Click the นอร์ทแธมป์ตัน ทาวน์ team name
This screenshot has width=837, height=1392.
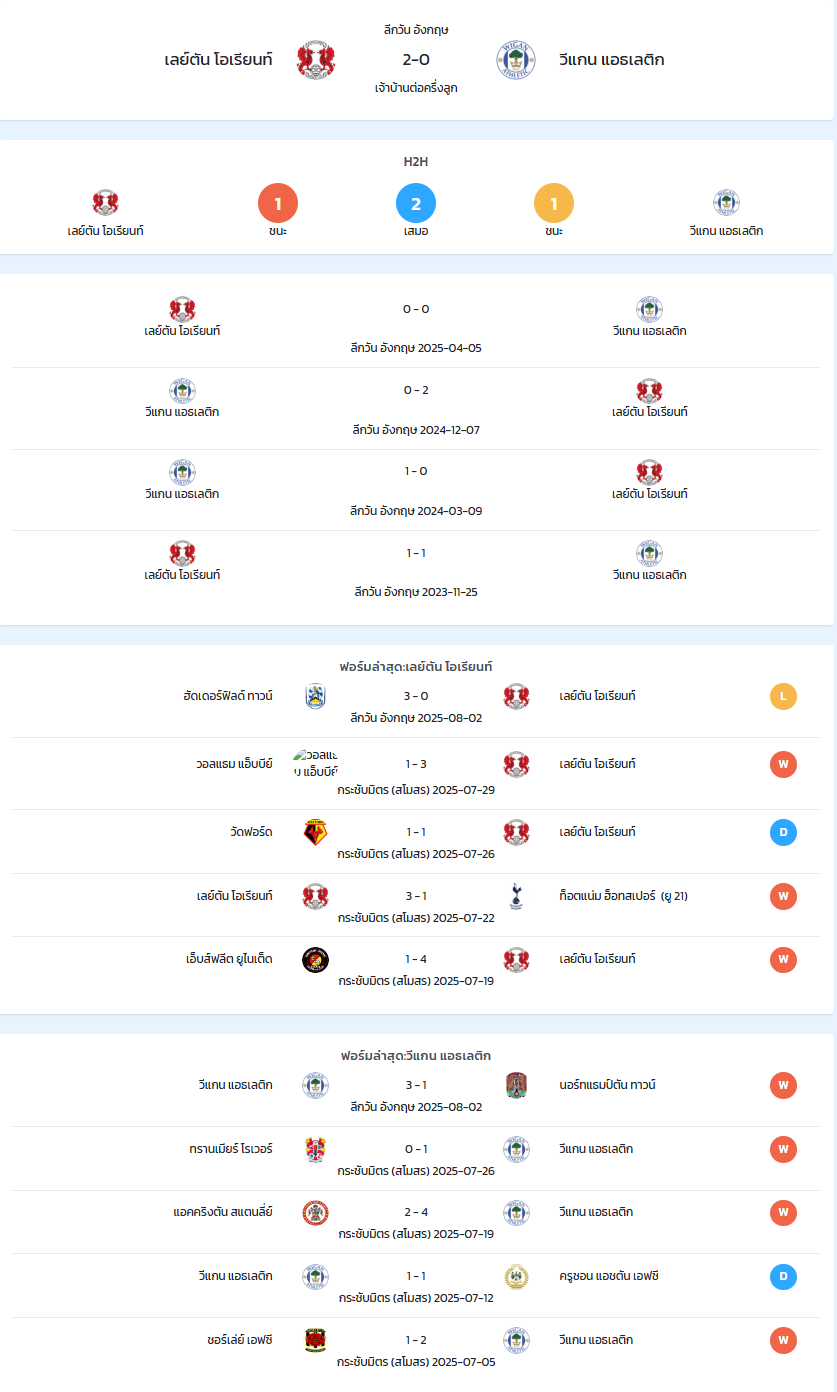tap(608, 1085)
